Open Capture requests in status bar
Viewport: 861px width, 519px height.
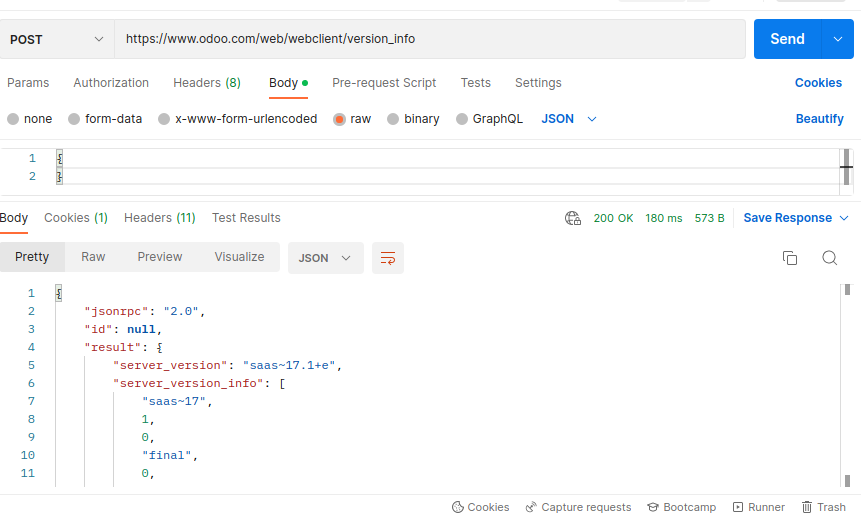(x=578, y=507)
